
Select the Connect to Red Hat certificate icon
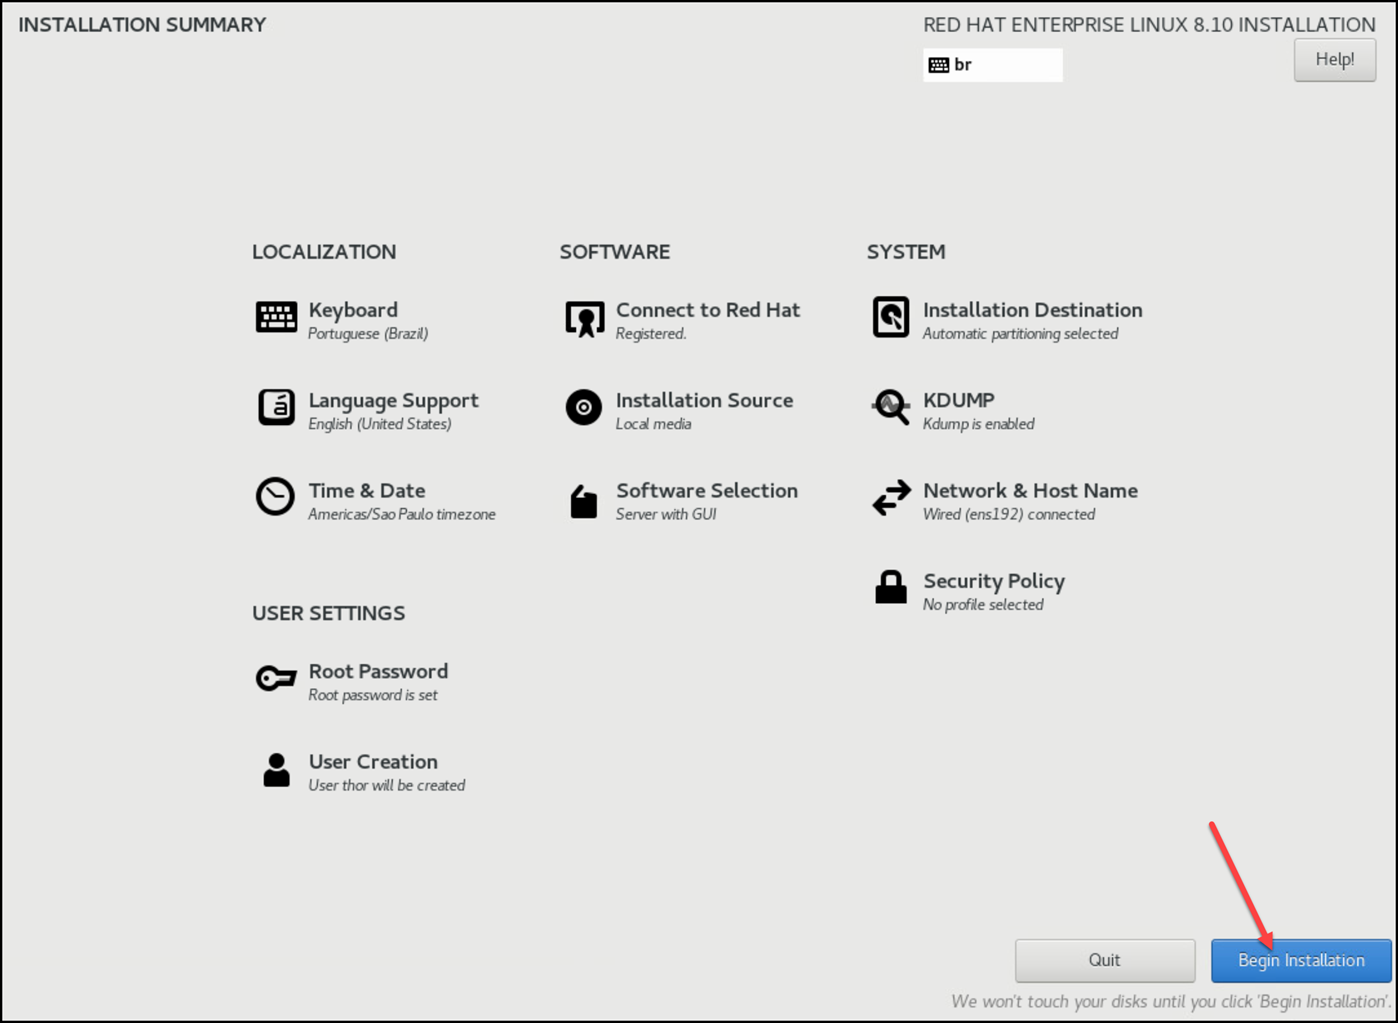(x=584, y=318)
